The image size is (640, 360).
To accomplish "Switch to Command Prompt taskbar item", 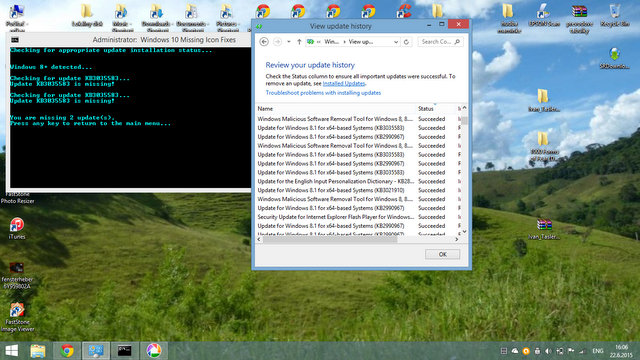I will tap(124, 351).
